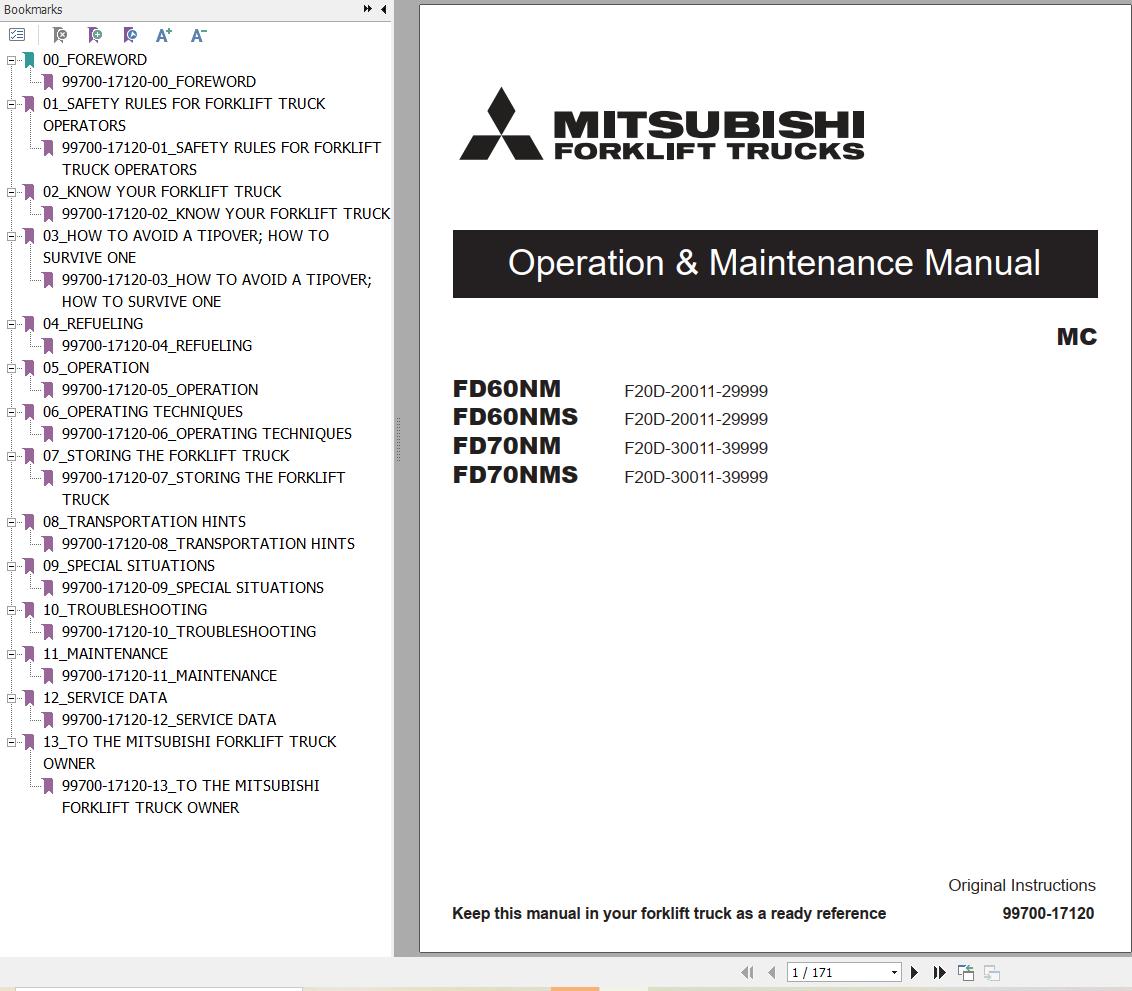Open bookmark 99700-17120-10_TROUBLESHOOTING
Image resolution: width=1132 pixels, height=991 pixels.
click(x=189, y=632)
